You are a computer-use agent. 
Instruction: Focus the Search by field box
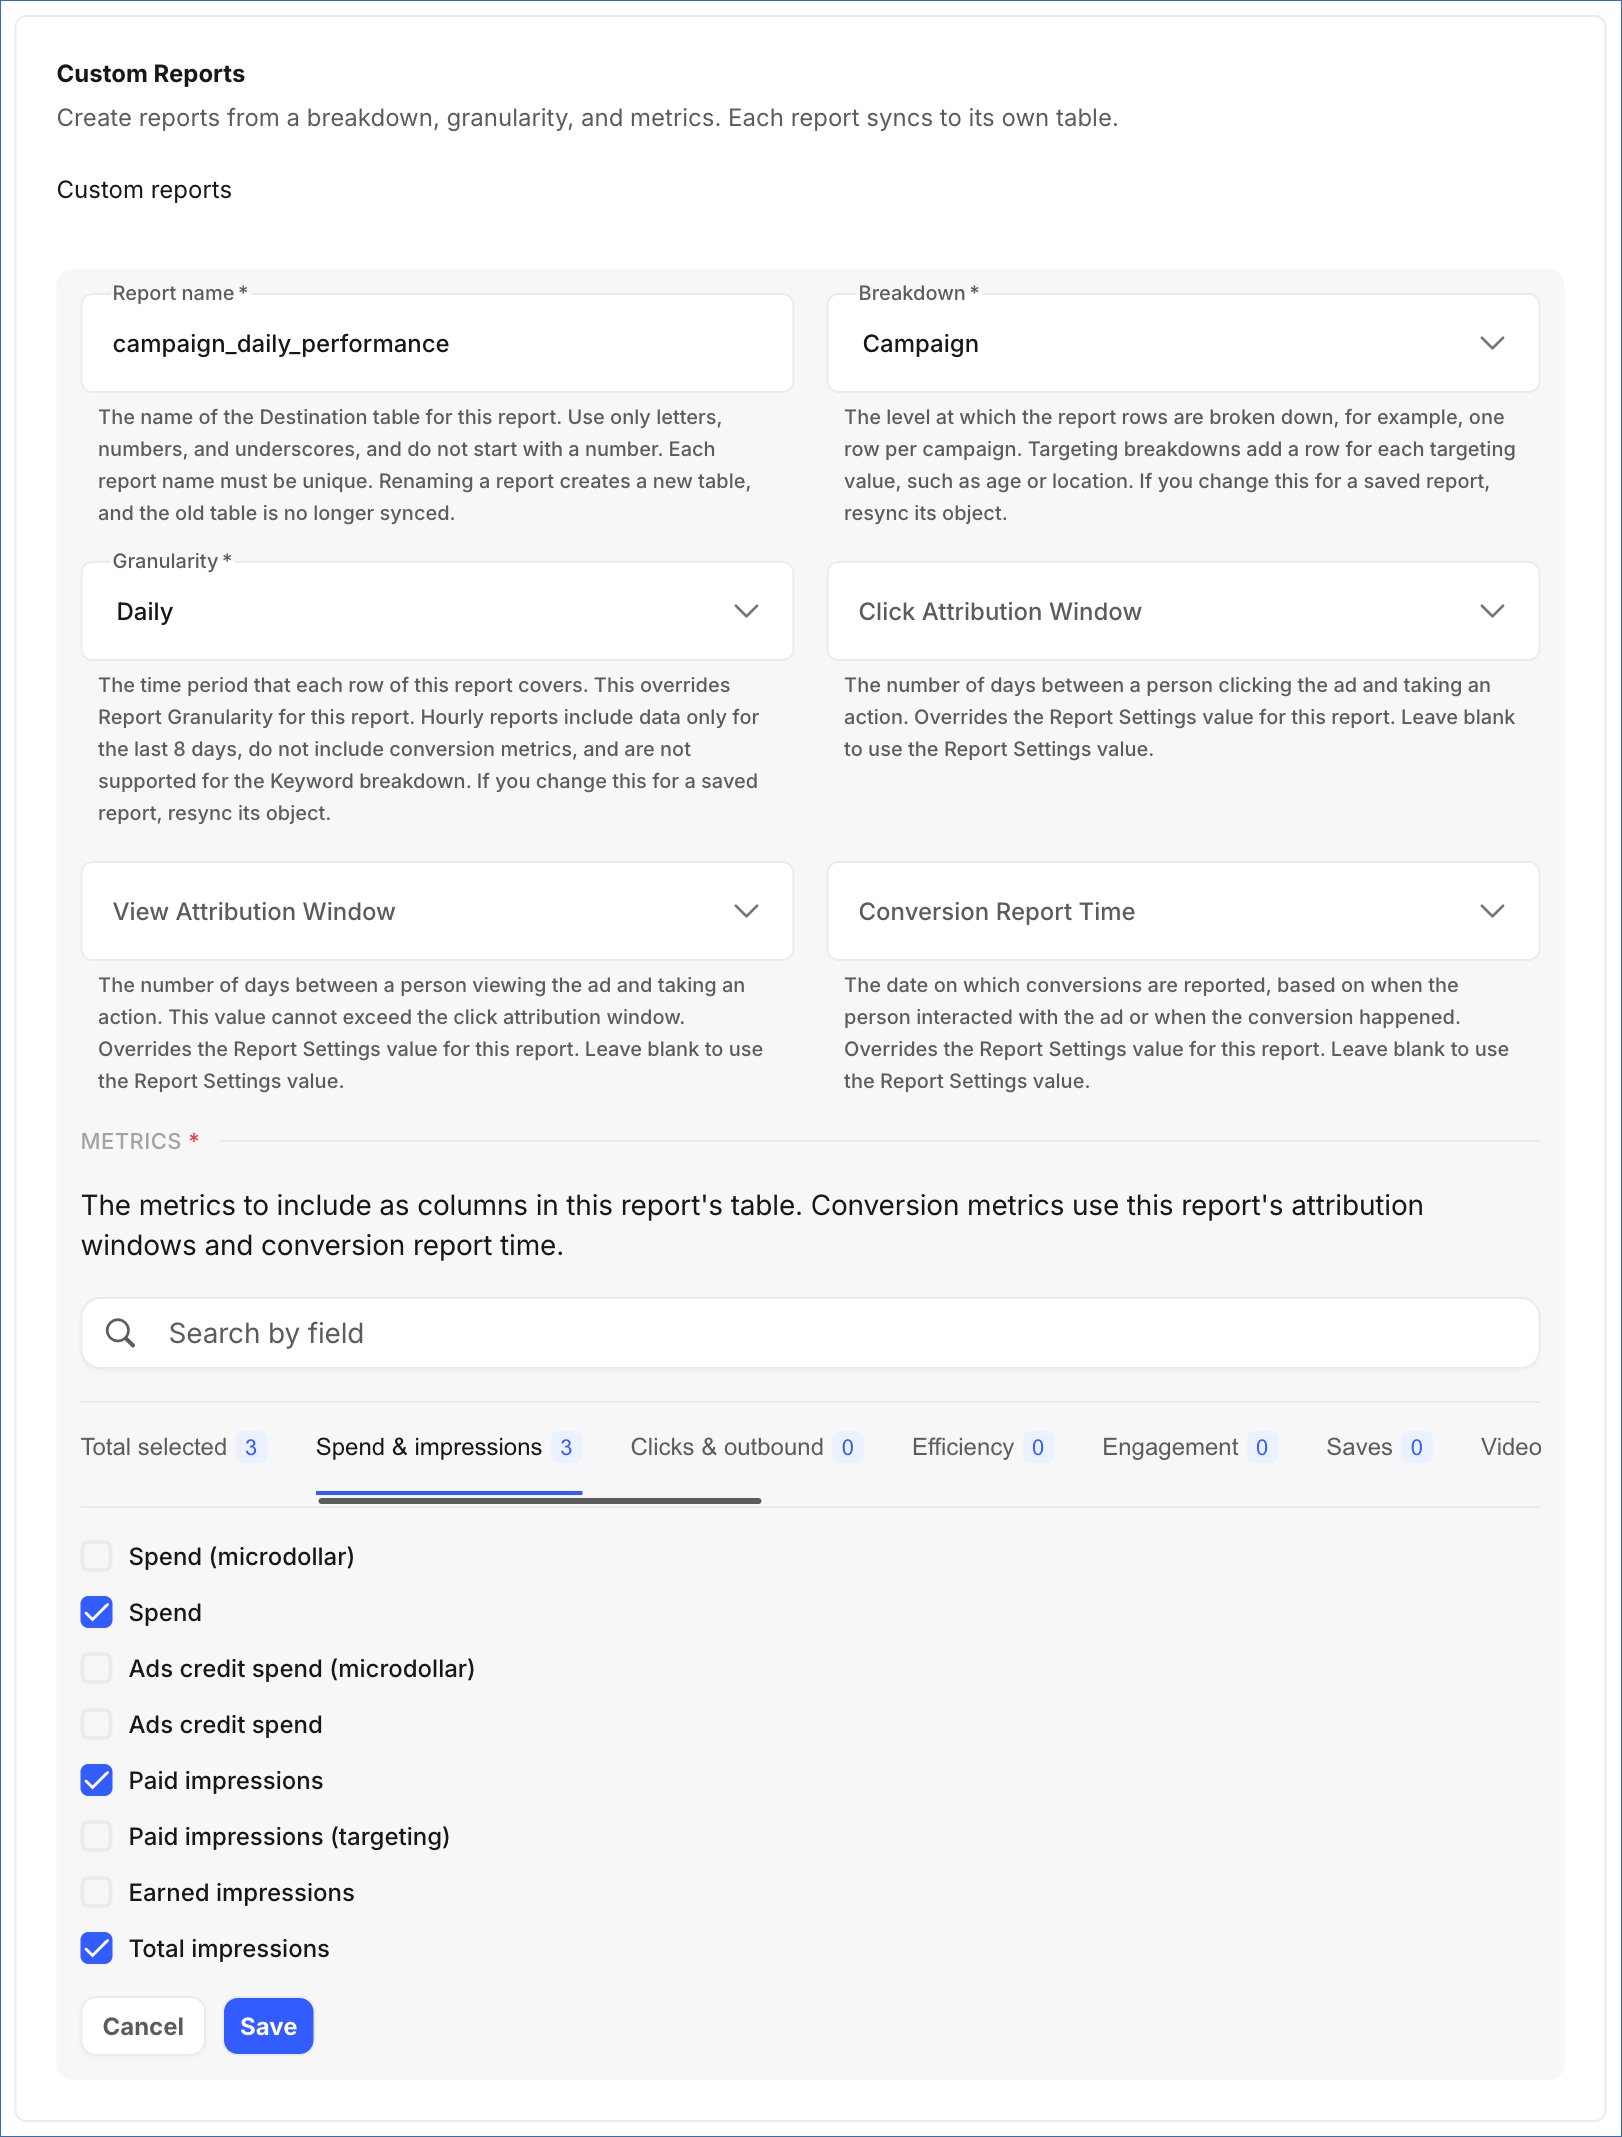pyautogui.click(x=810, y=1333)
